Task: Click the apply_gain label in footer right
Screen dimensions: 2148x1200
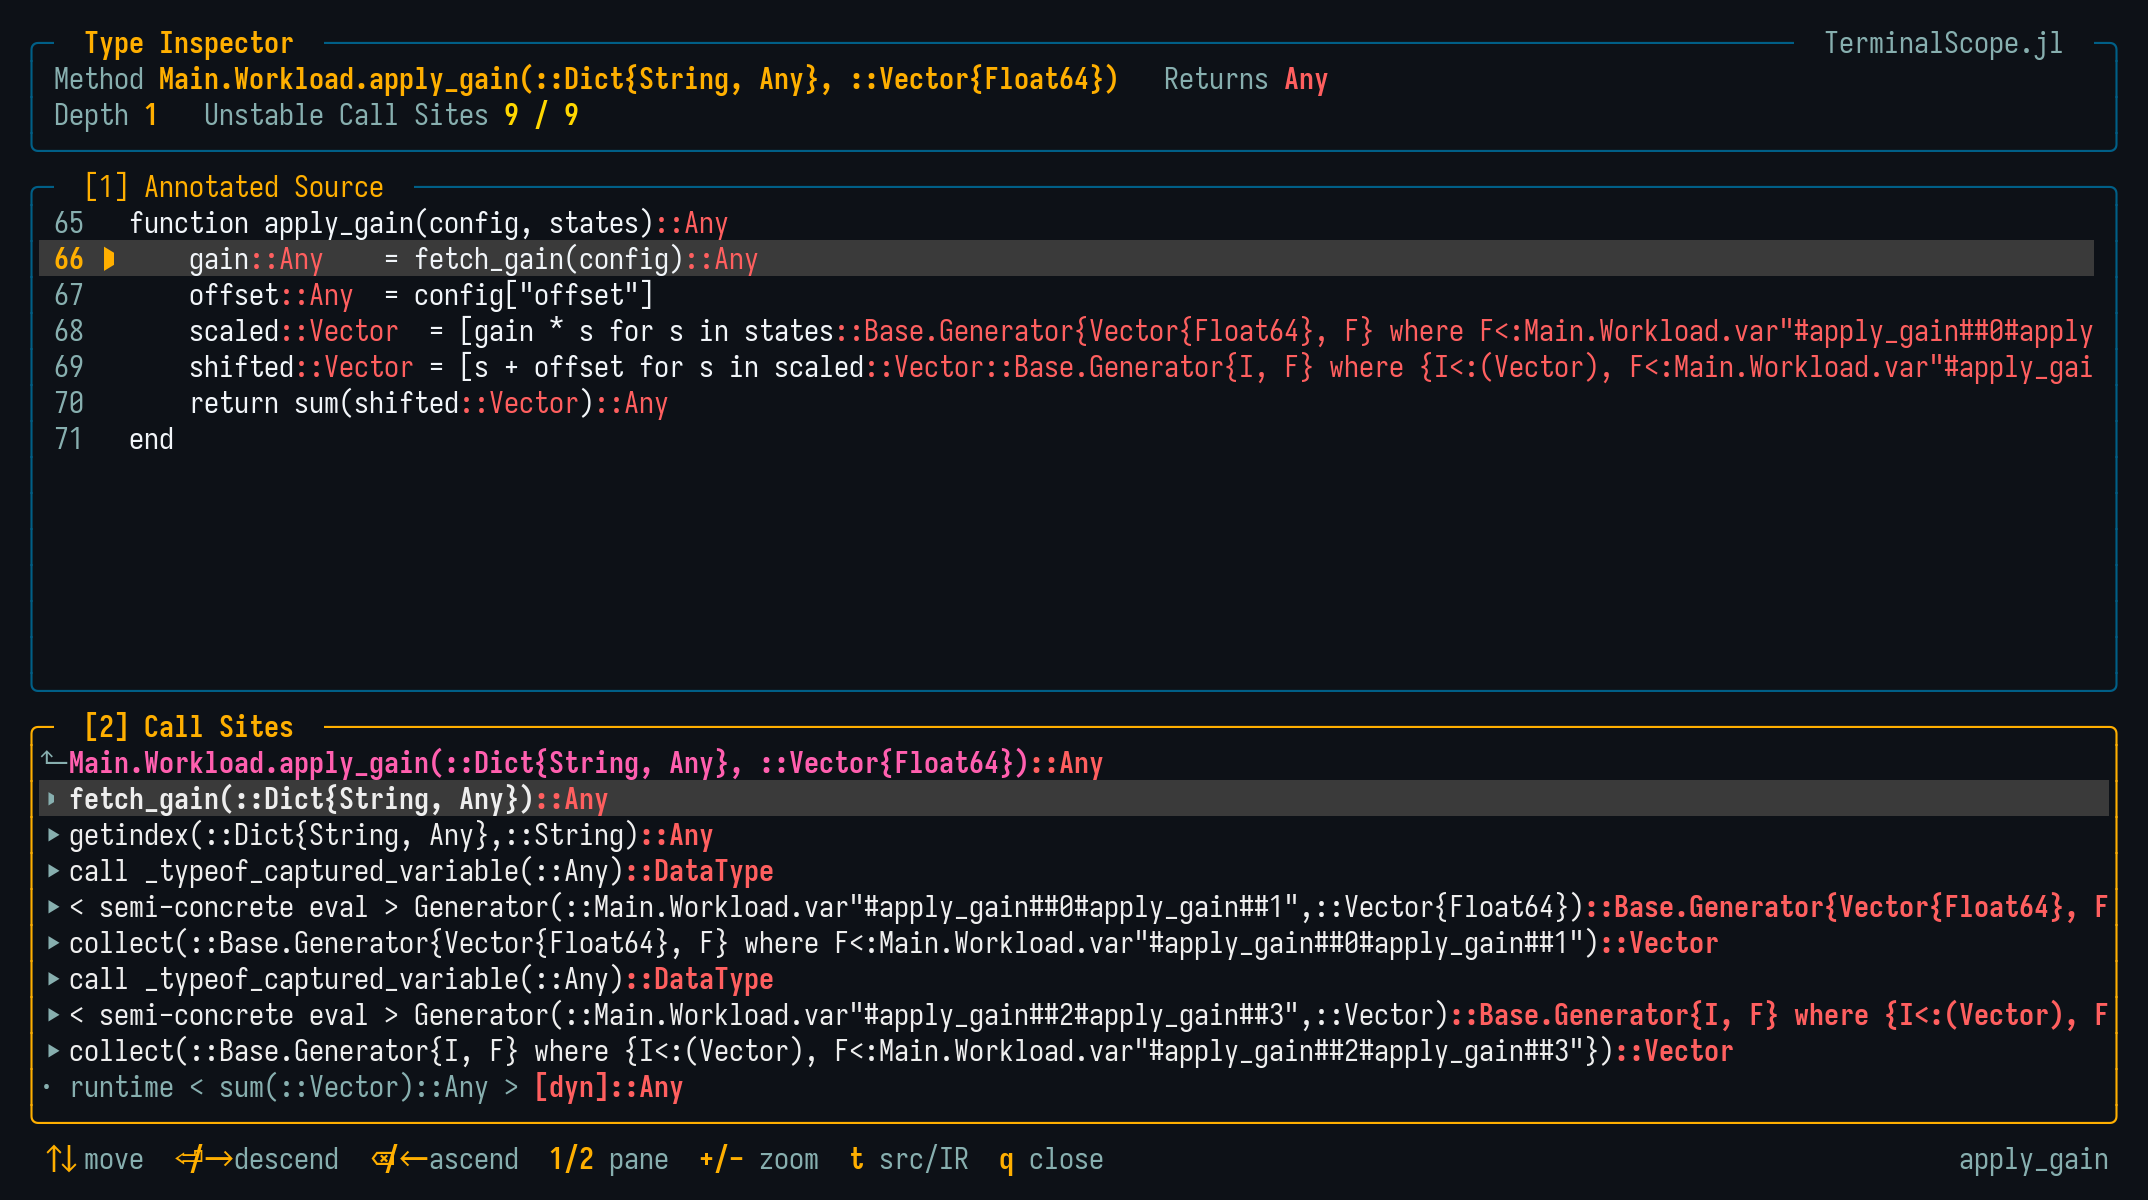Action: pos(2033,1159)
